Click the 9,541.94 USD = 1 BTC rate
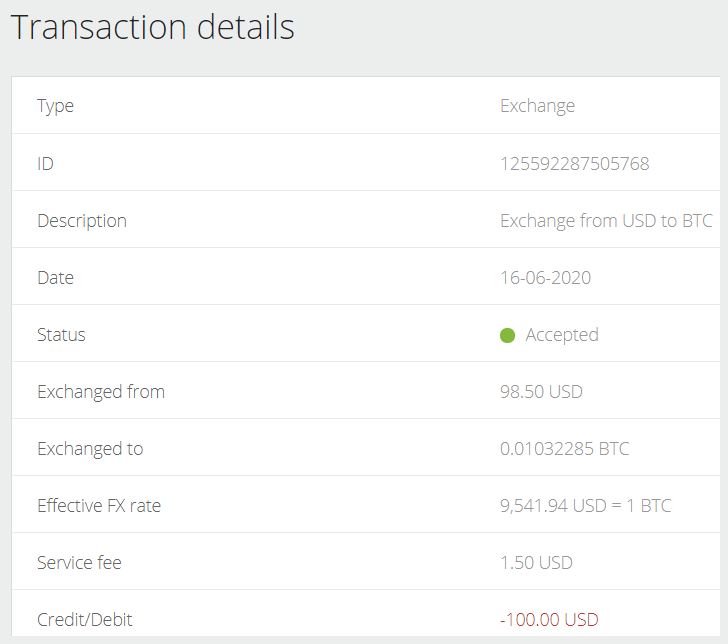Image resolution: width=728 pixels, height=644 pixels. click(585, 506)
